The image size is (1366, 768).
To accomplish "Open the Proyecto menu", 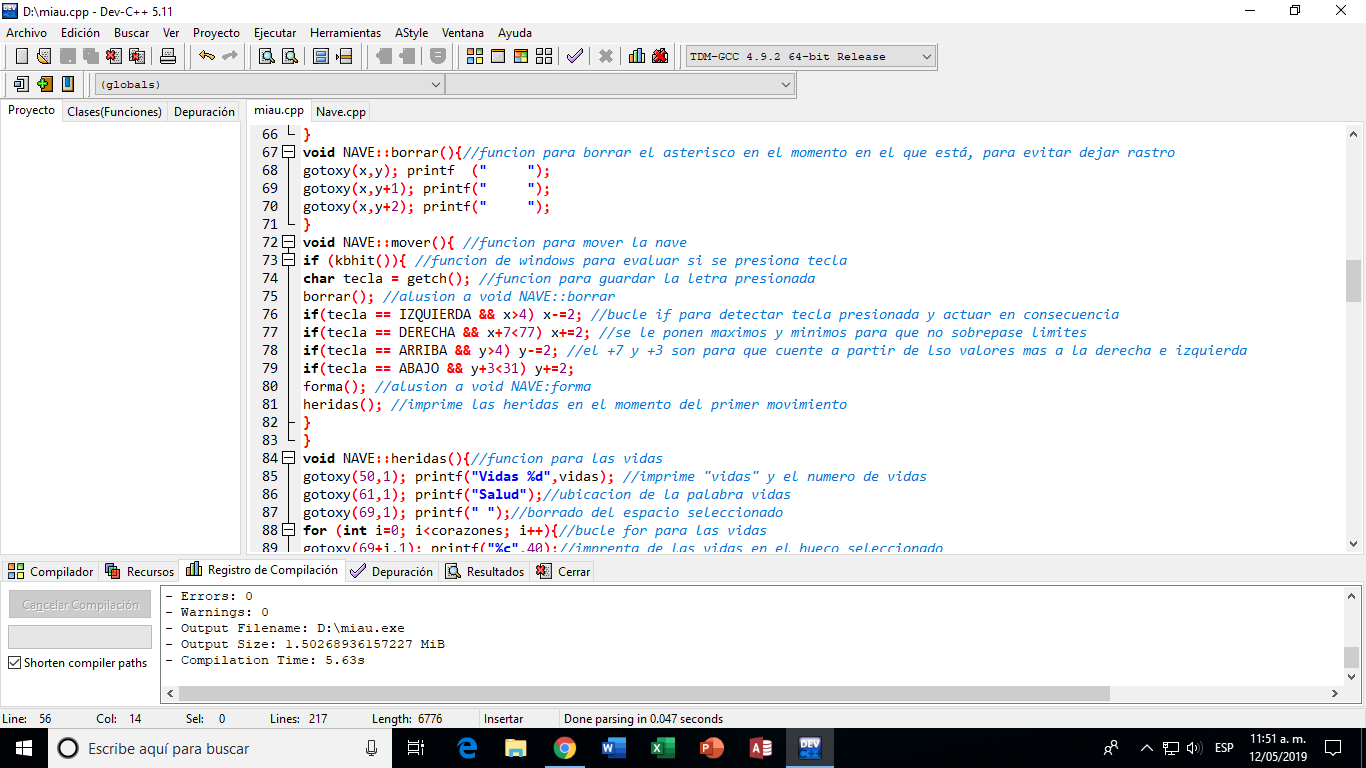I will [216, 33].
